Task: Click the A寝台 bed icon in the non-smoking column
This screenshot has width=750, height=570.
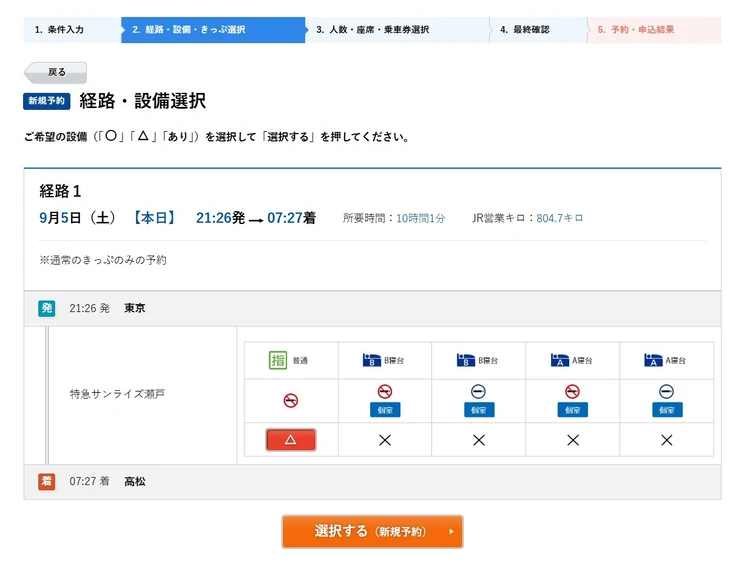Action: pyautogui.click(x=560, y=360)
